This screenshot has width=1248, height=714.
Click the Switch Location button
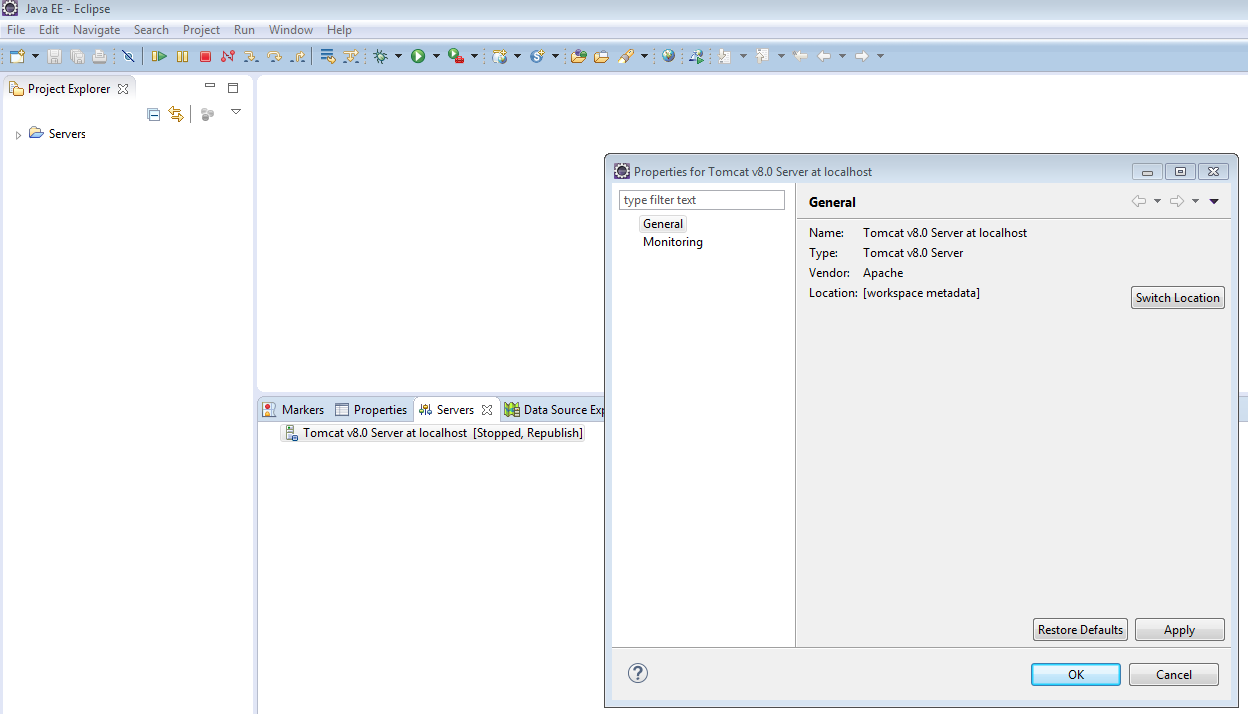point(1178,298)
